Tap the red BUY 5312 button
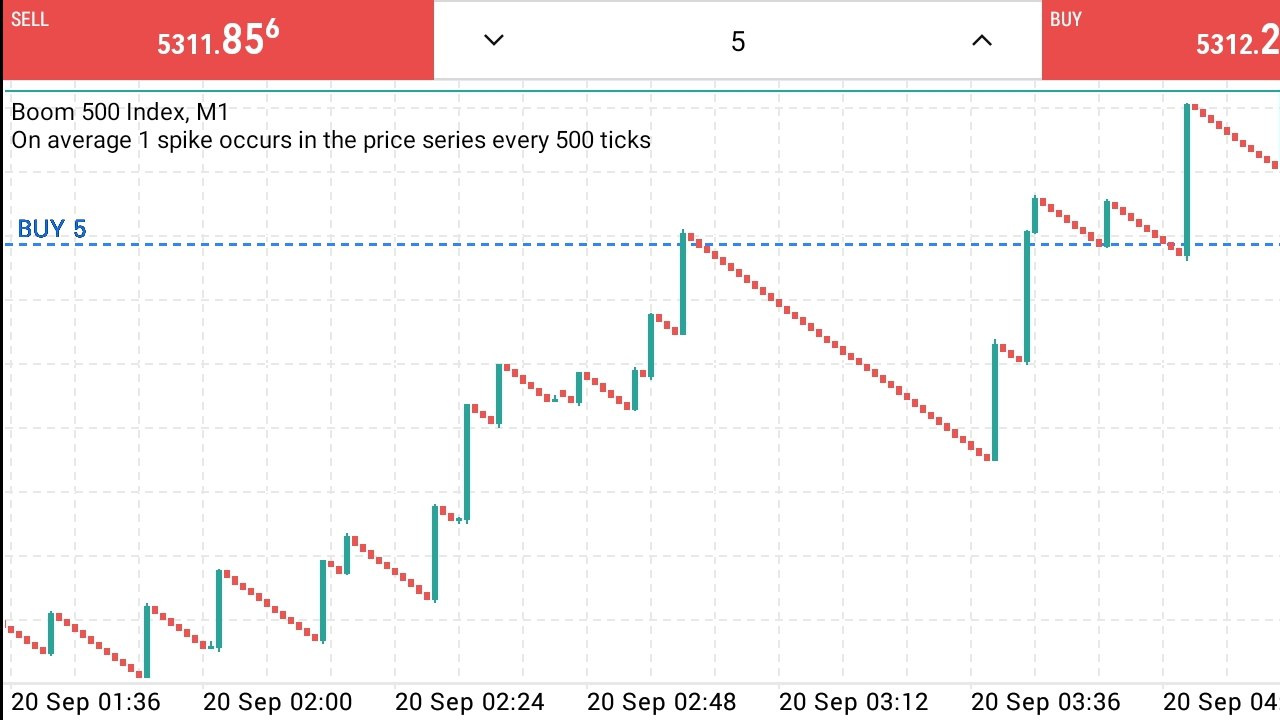This screenshot has width=1280, height=720. coord(1161,40)
